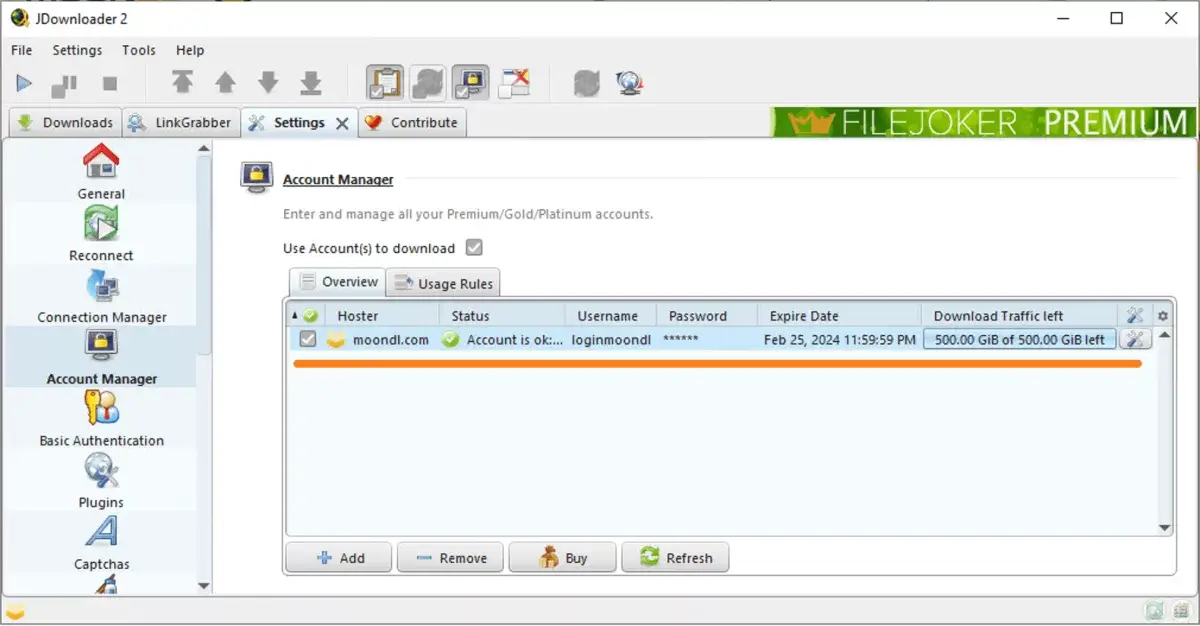1200x626 pixels.
Task: Click the update check globe icon
Action: (x=629, y=83)
